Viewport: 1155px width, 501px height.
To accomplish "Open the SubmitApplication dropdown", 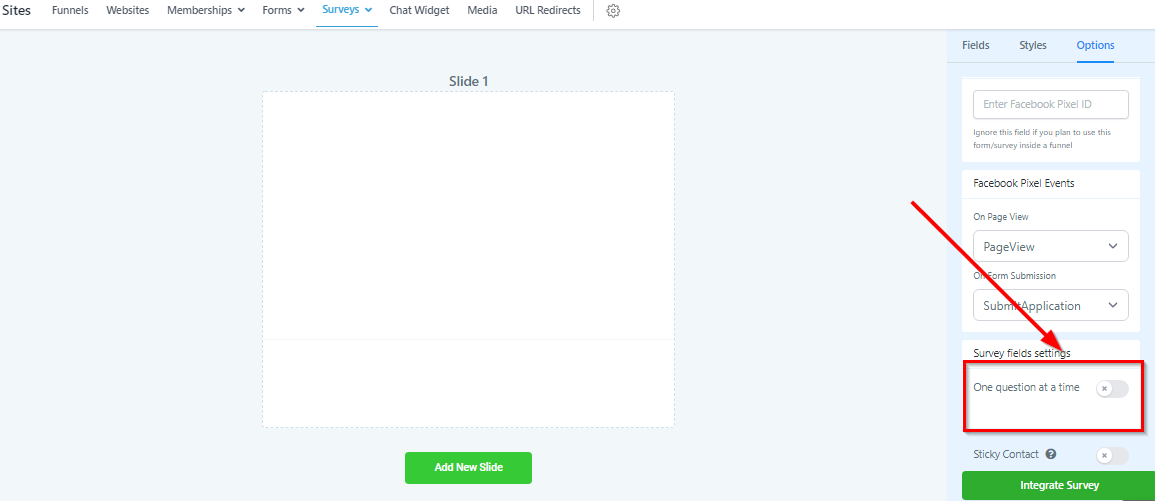I will click(1050, 305).
